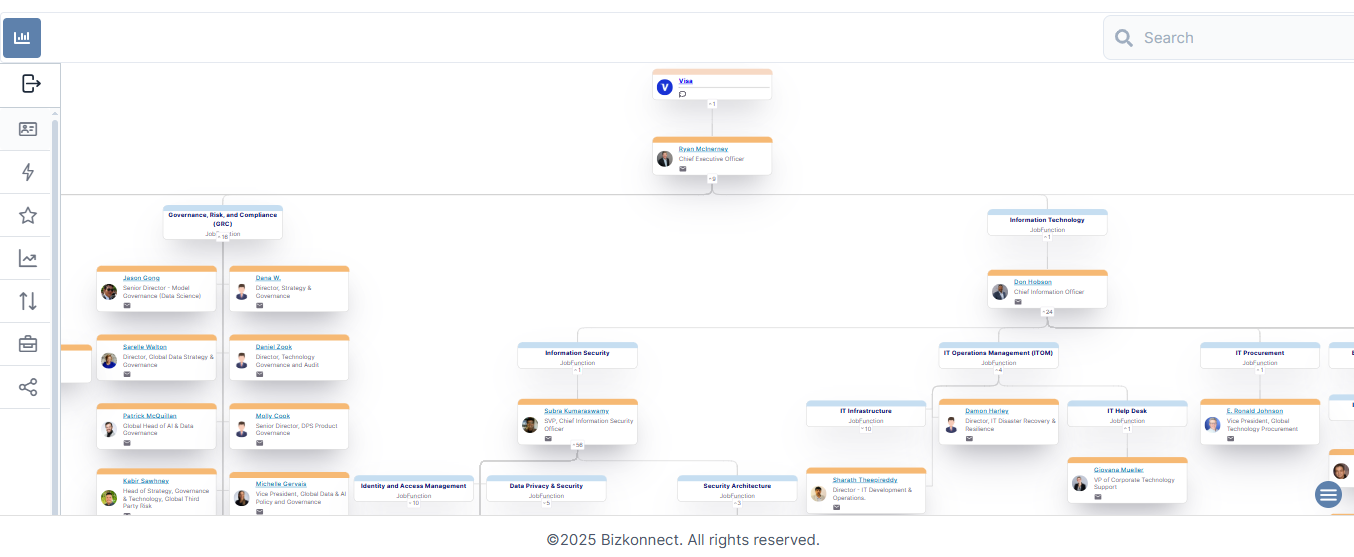Open Don Hobson's profile link
The width and height of the screenshot is (1354, 557).
(x=1032, y=282)
